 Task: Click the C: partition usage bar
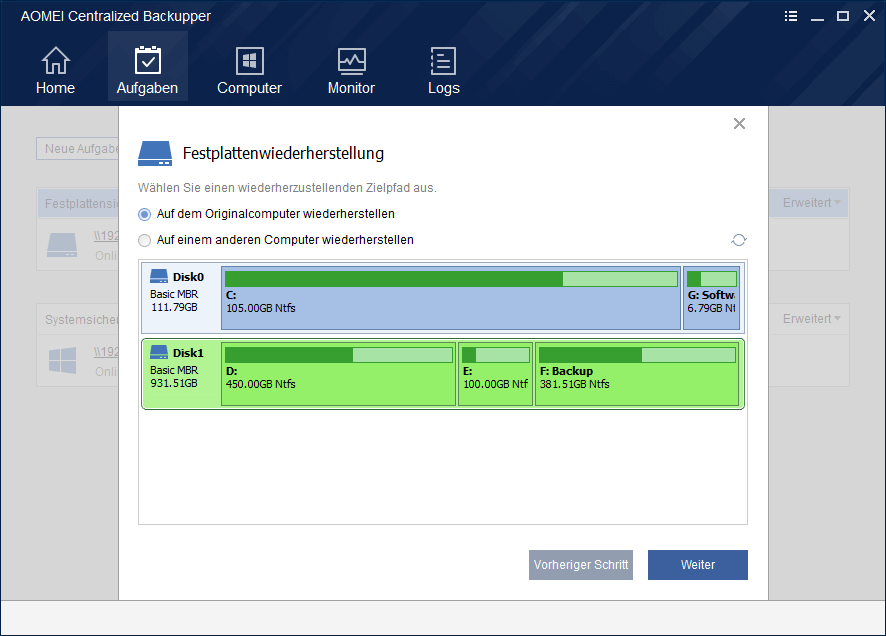coord(451,279)
